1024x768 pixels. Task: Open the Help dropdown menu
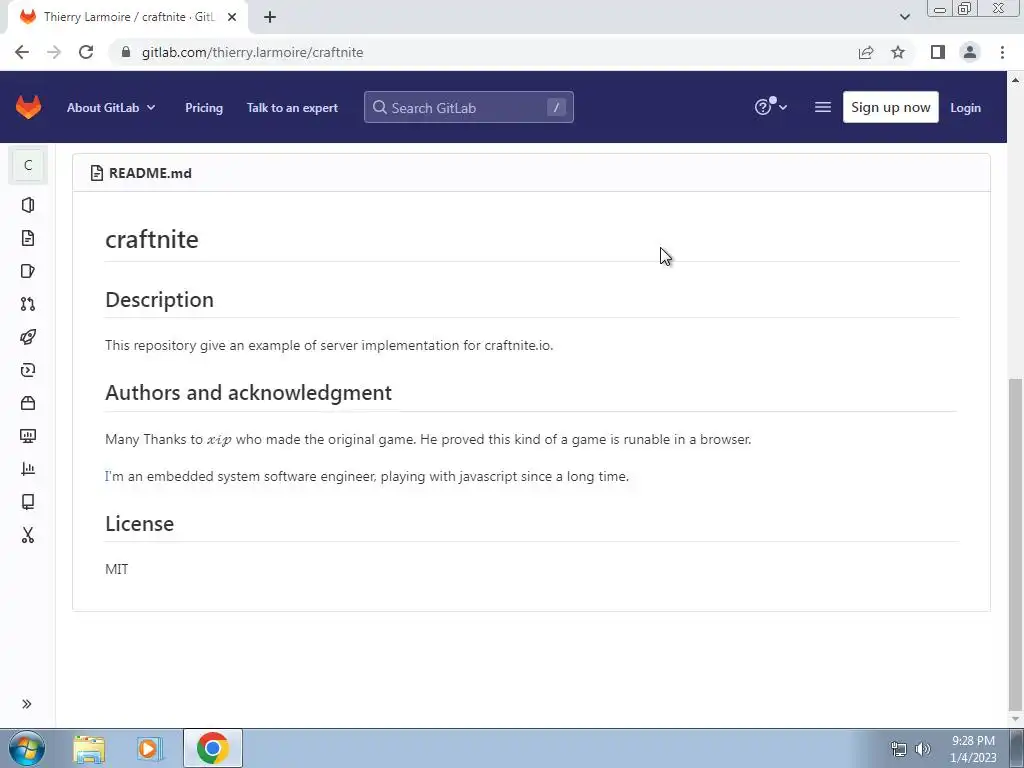pyautogui.click(x=771, y=107)
